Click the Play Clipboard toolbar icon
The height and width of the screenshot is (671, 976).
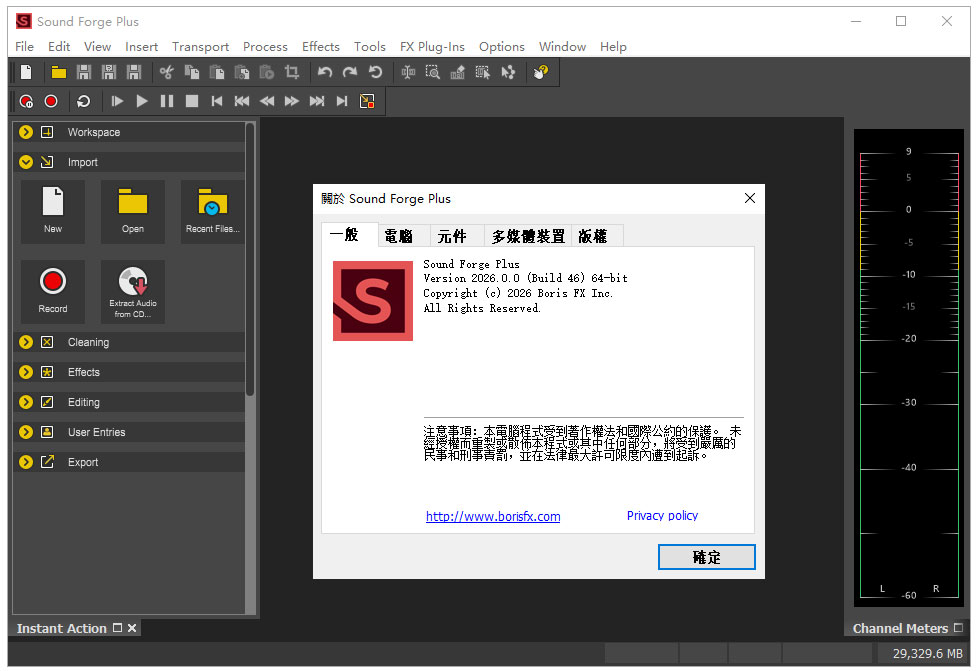click(266, 72)
